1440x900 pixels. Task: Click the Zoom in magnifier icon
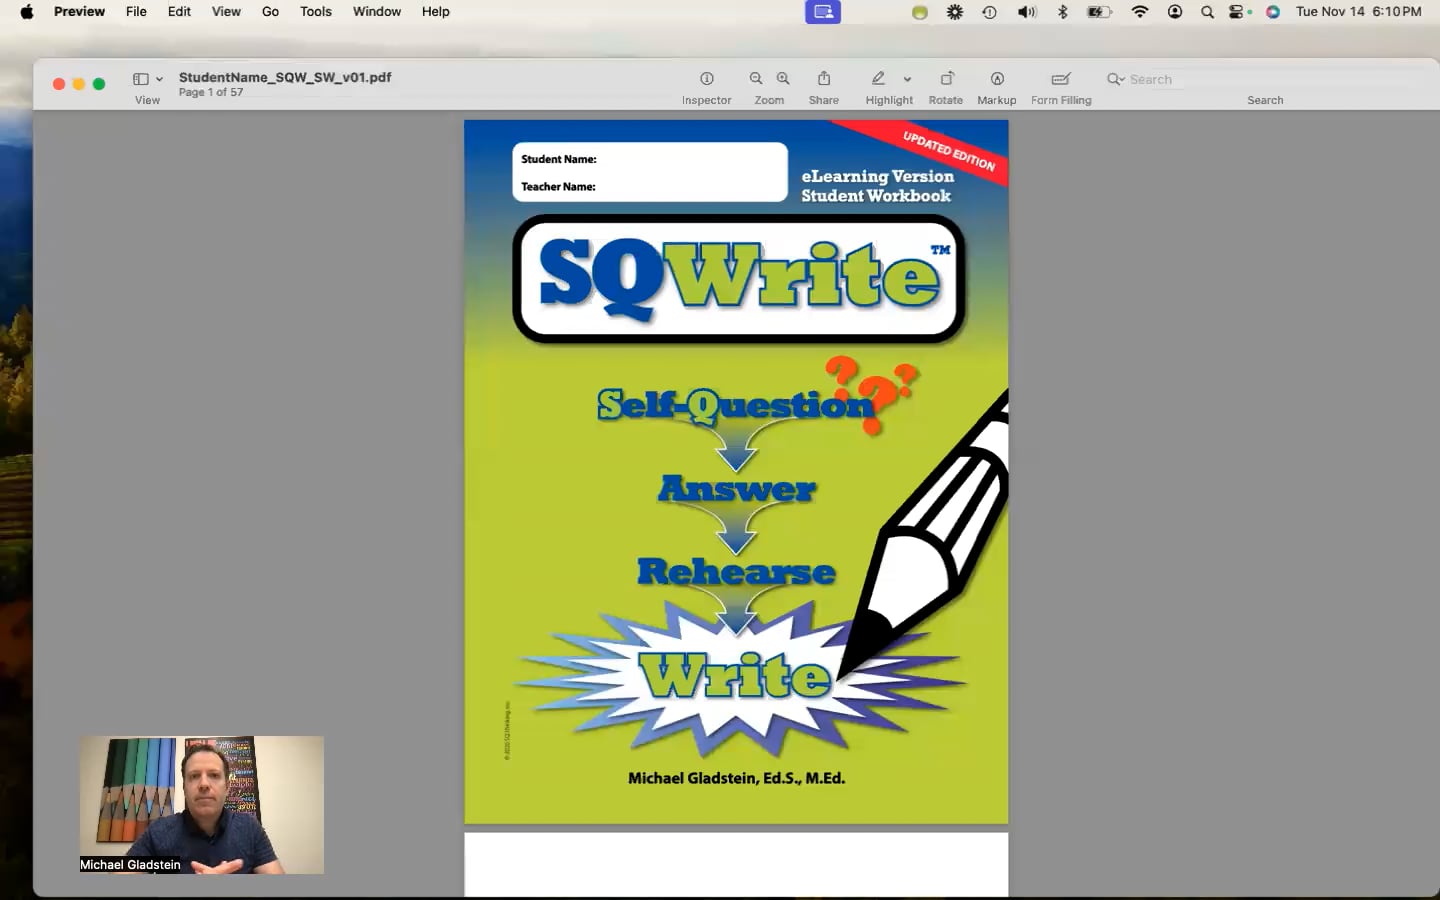(783, 78)
